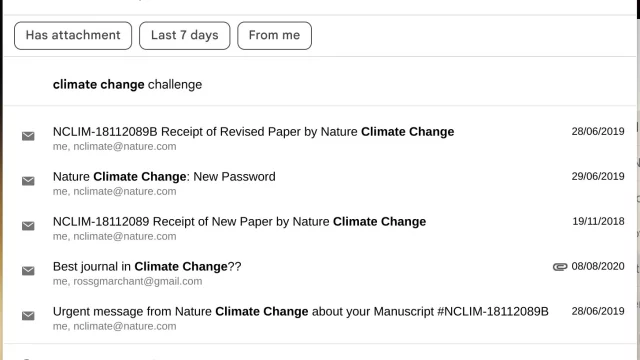Click the 19/11/2018 date entry
The image size is (640, 360).
pos(598,221)
